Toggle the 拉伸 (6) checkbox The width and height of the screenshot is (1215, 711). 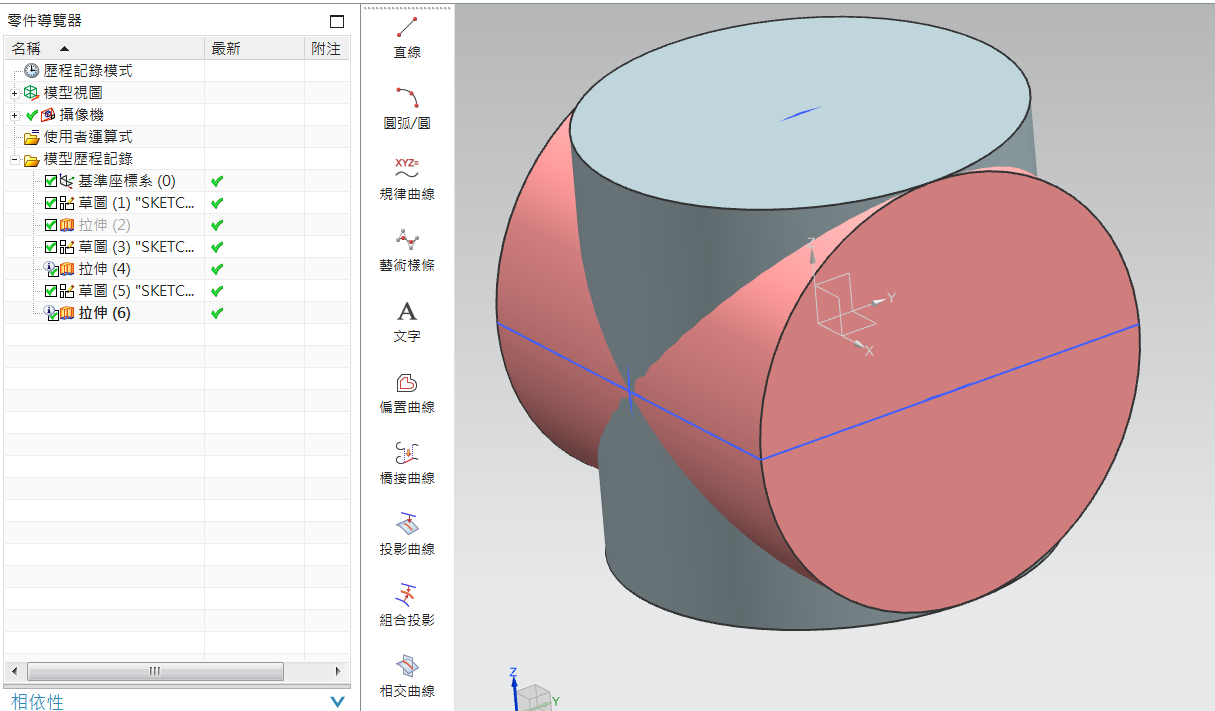(x=53, y=315)
